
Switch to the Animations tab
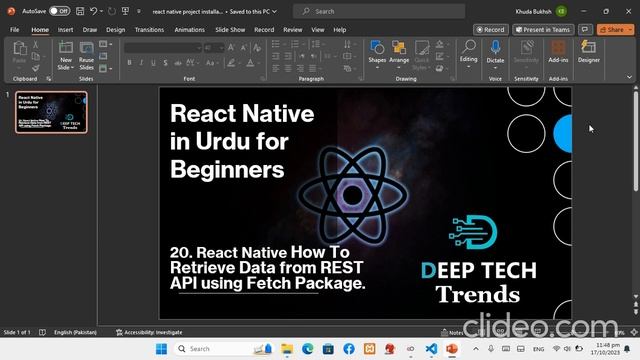coord(189,30)
